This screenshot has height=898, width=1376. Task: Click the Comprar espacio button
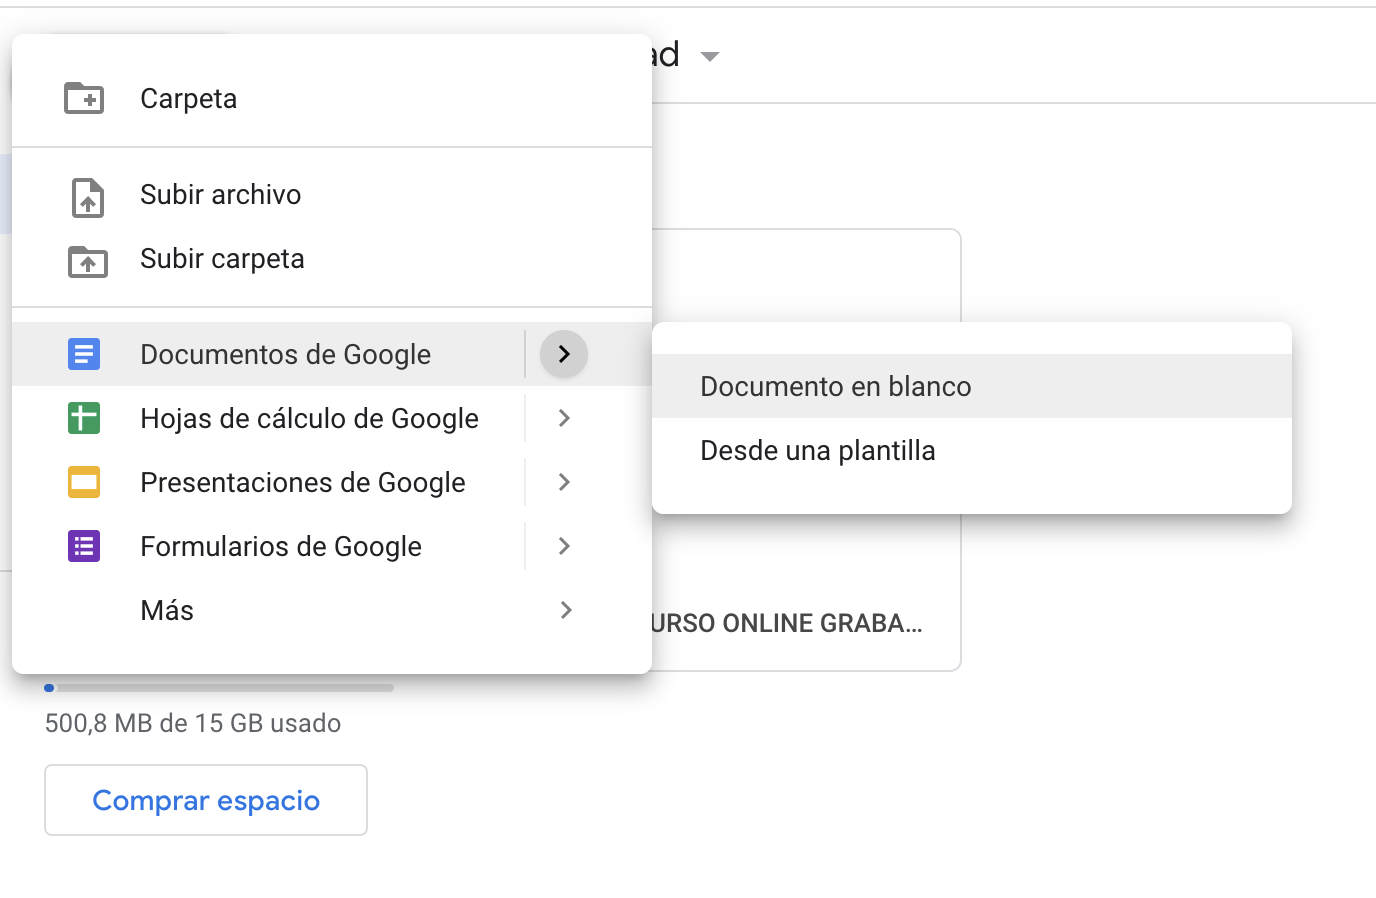pyautogui.click(x=206, y=800)
